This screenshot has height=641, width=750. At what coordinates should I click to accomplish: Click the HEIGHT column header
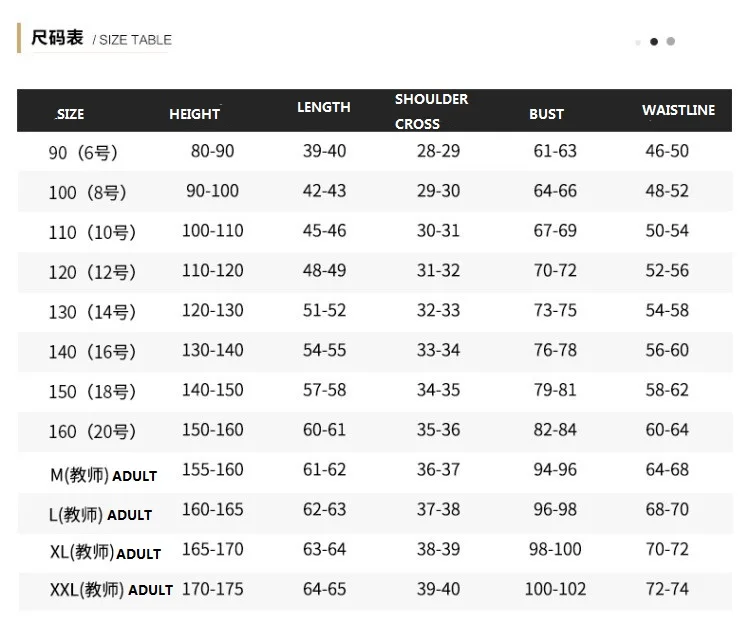194,114
